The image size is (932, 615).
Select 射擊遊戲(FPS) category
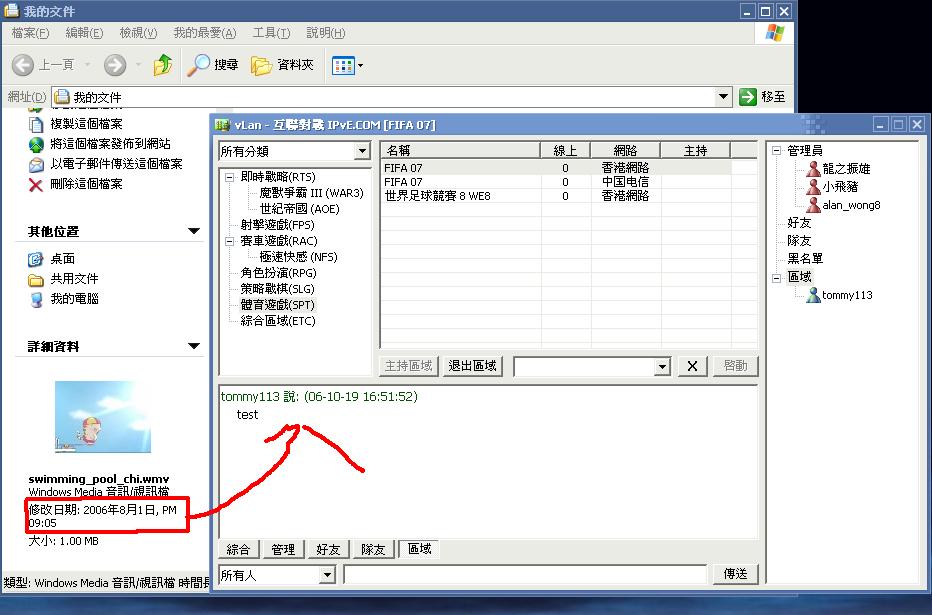[278, 225]
